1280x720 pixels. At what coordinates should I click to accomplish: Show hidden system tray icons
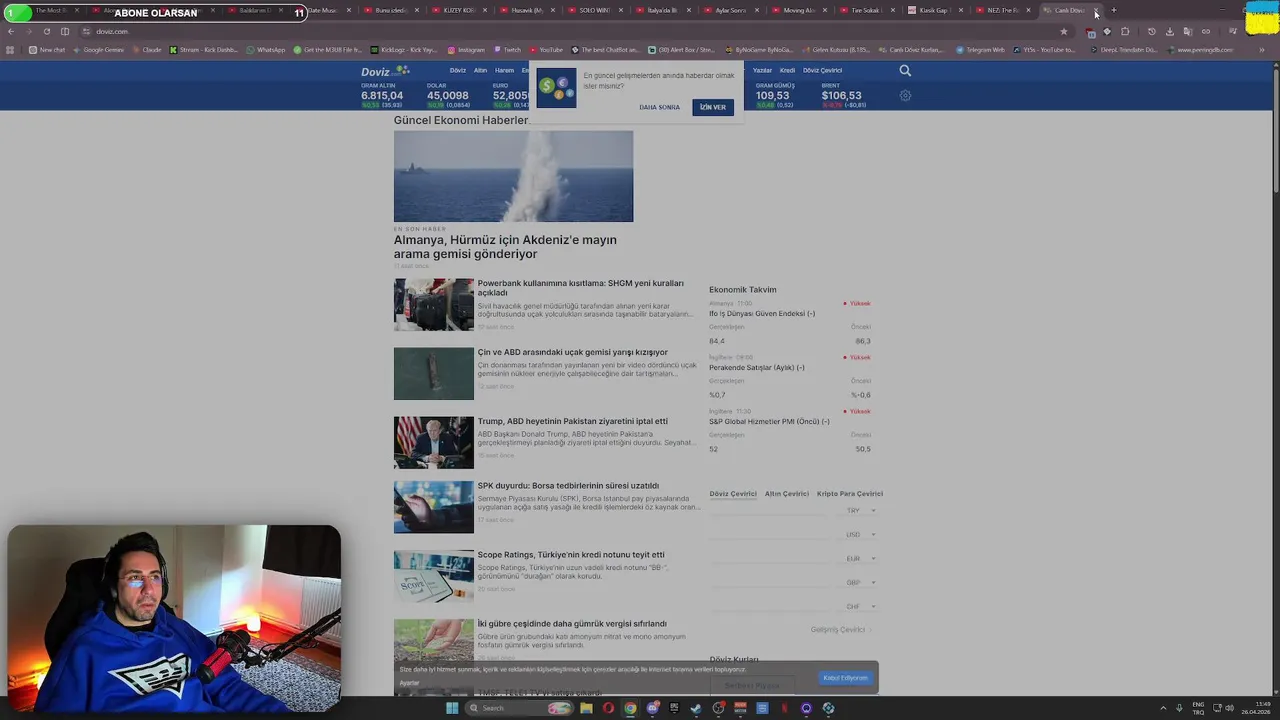tap(1164, 708)
